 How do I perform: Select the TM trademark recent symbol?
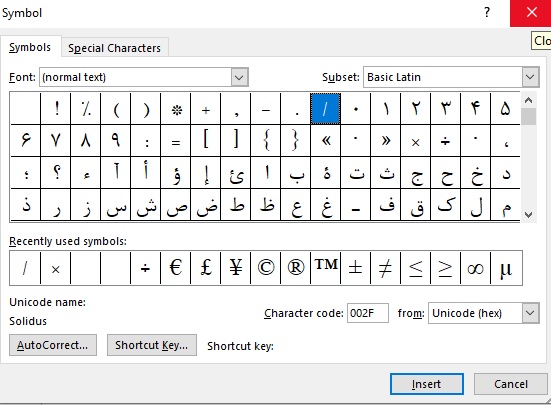(325, 268)
